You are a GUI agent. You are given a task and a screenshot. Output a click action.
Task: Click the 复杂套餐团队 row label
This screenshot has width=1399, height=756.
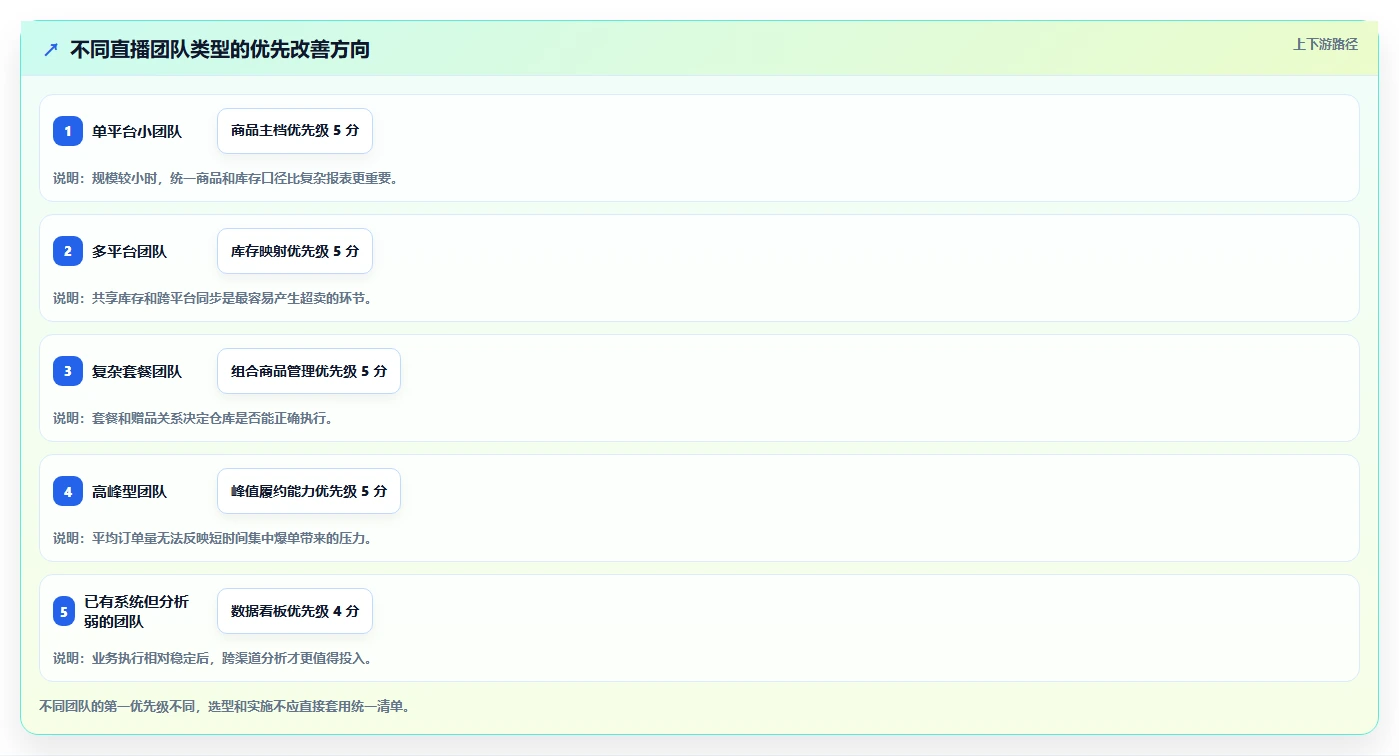click(137, 371)
